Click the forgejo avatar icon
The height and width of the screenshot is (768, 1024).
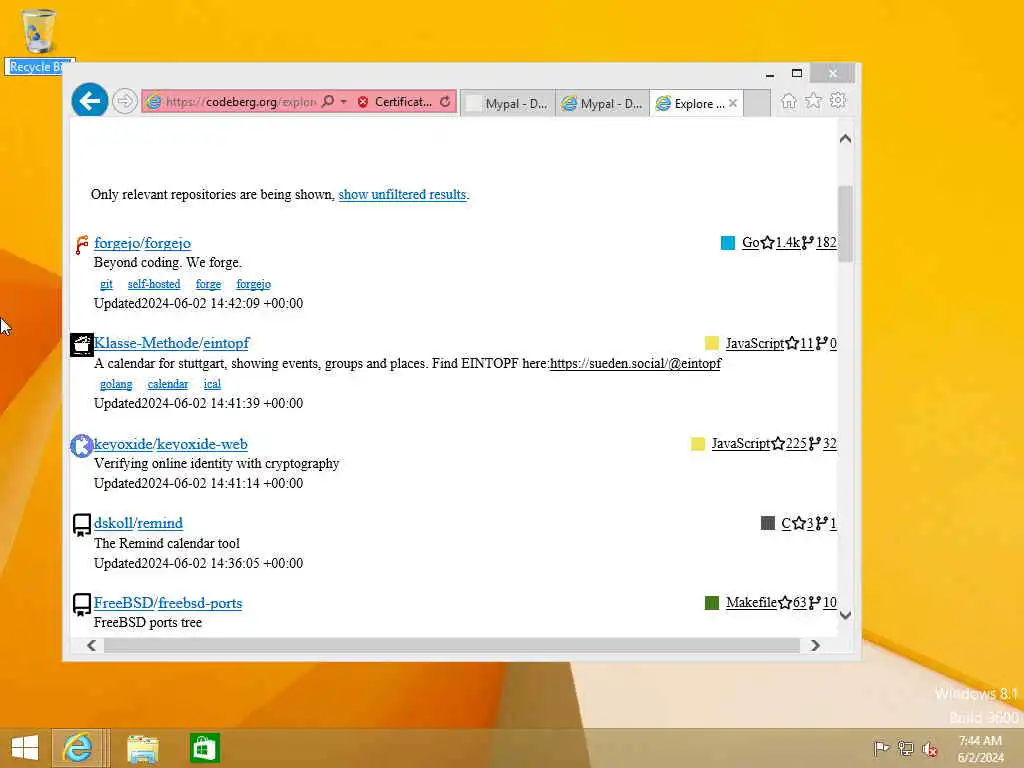pos(82,244)
